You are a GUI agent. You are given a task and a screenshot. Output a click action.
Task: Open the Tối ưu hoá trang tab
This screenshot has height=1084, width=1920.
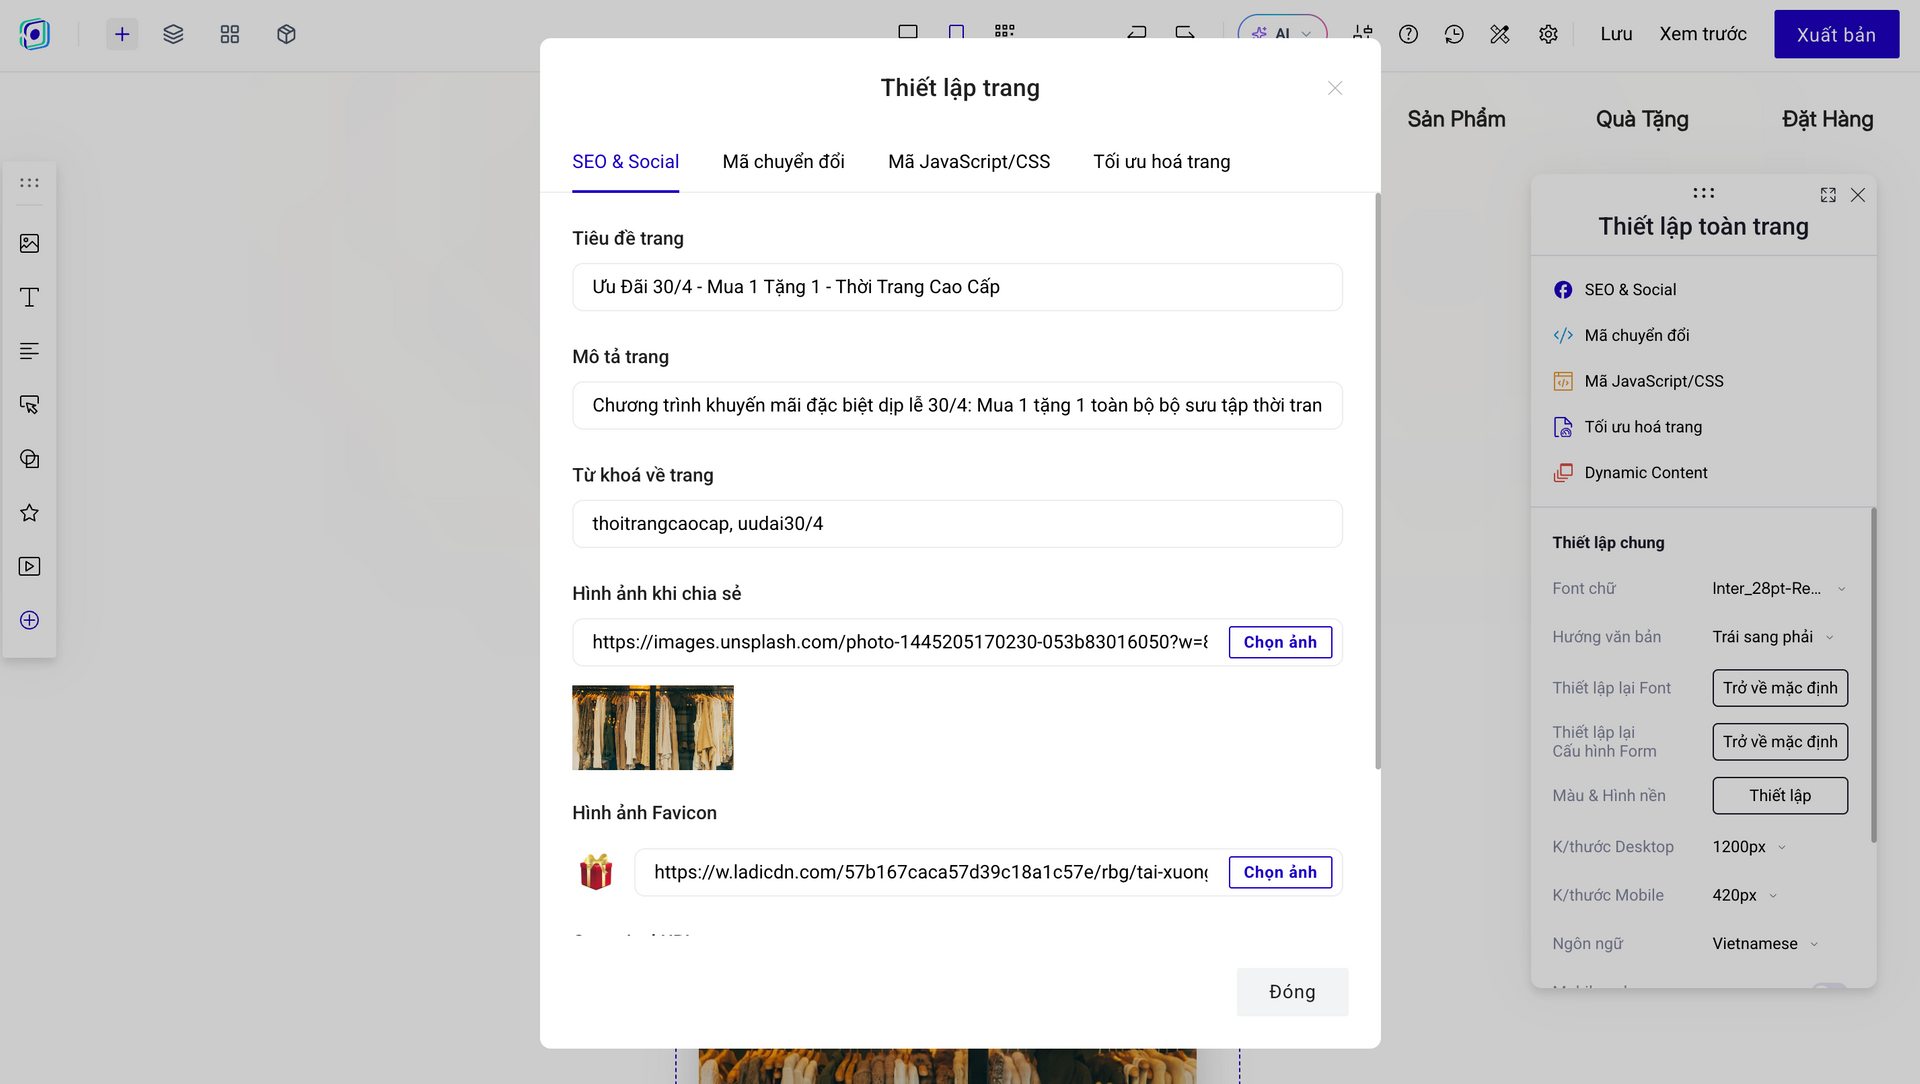point(1161,161)
